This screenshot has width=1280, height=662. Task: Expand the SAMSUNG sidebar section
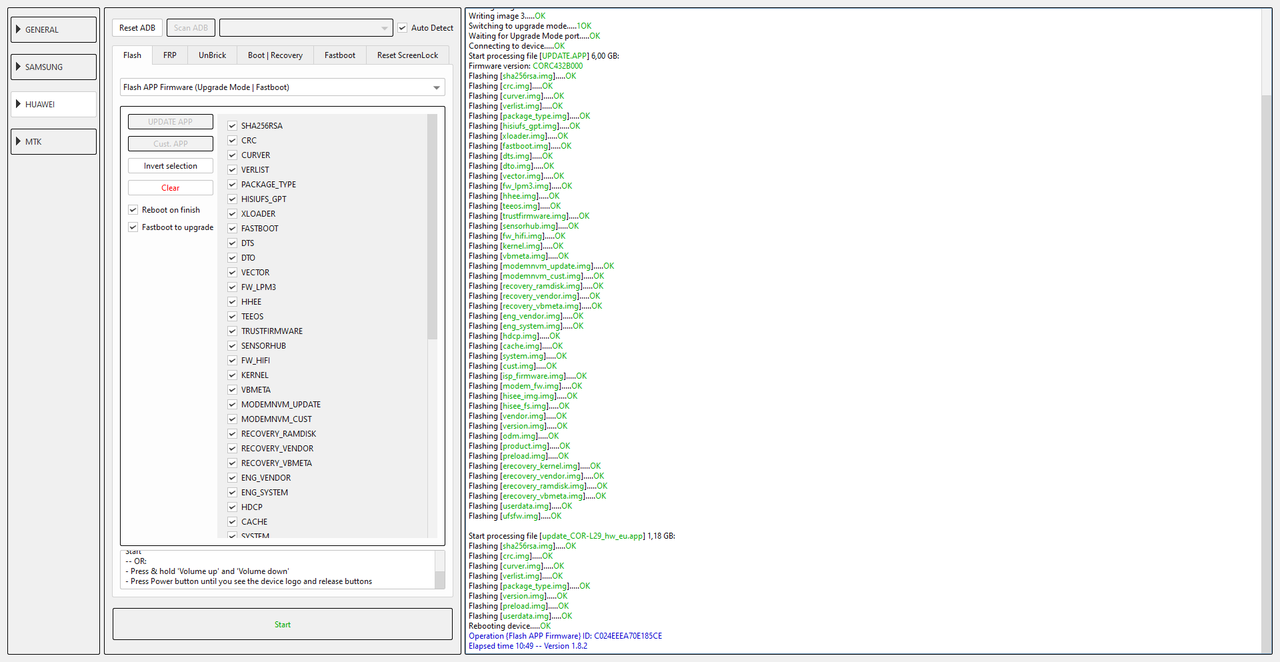[x=54, y=67]
